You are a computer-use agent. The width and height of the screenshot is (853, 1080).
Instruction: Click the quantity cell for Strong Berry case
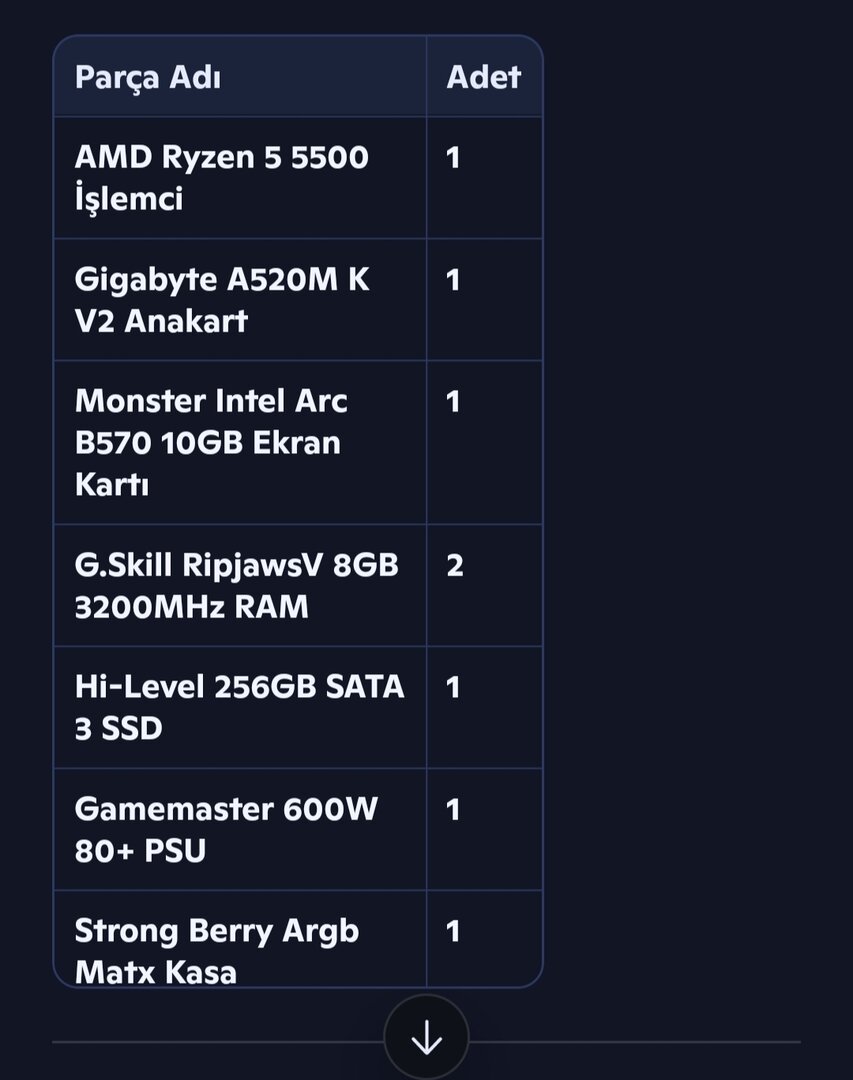[x=453, y=932]
